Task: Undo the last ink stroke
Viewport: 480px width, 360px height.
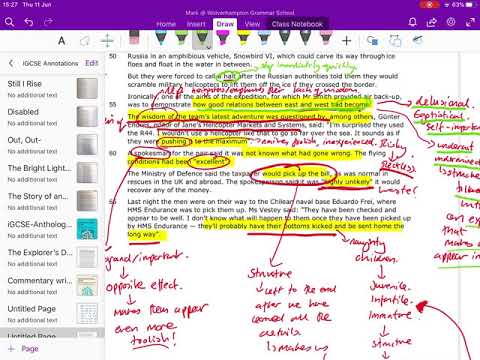Action: [29, 22]
